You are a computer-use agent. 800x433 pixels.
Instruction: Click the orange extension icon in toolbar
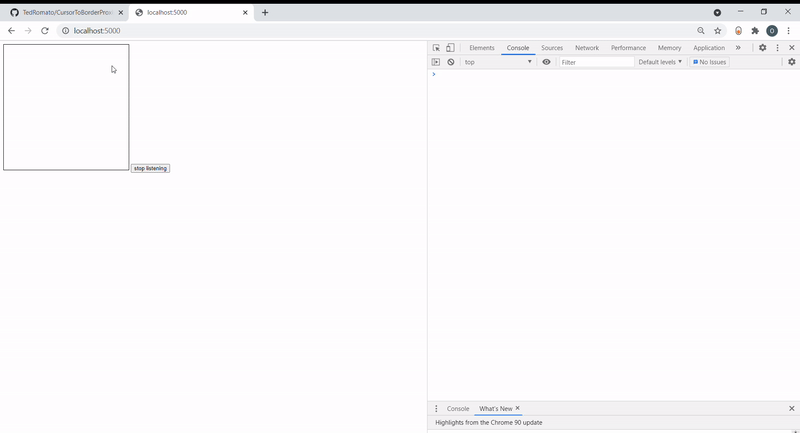738,31
